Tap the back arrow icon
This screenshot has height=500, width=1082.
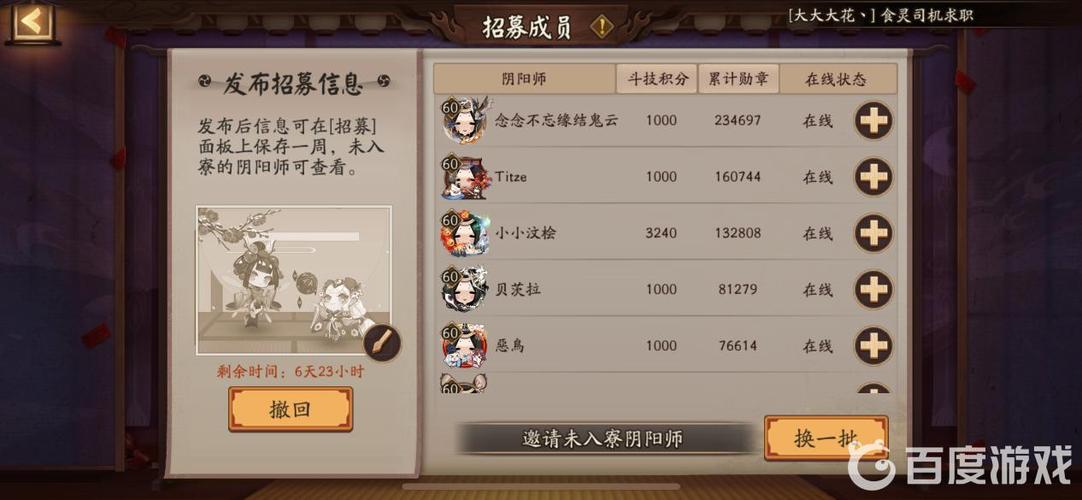coord(32,21)
